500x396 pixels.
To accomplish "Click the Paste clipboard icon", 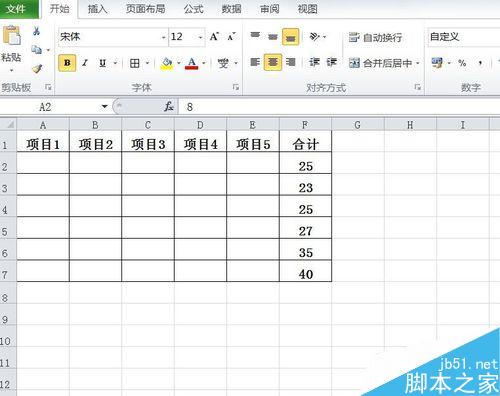I will pyautogui.click(x=11, y=36).
